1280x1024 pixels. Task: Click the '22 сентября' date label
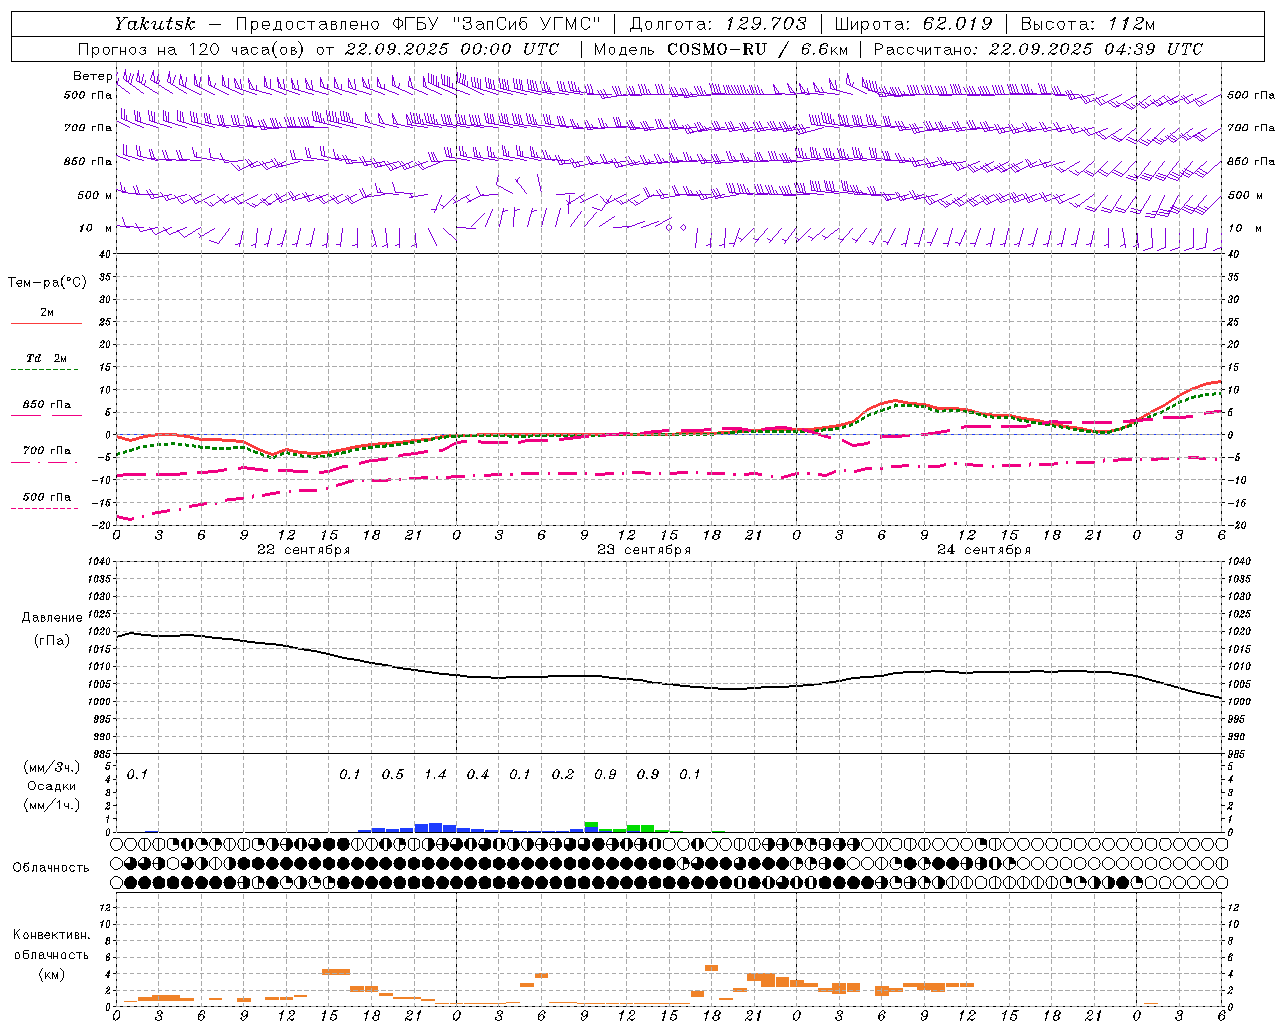tap(303, 549)
